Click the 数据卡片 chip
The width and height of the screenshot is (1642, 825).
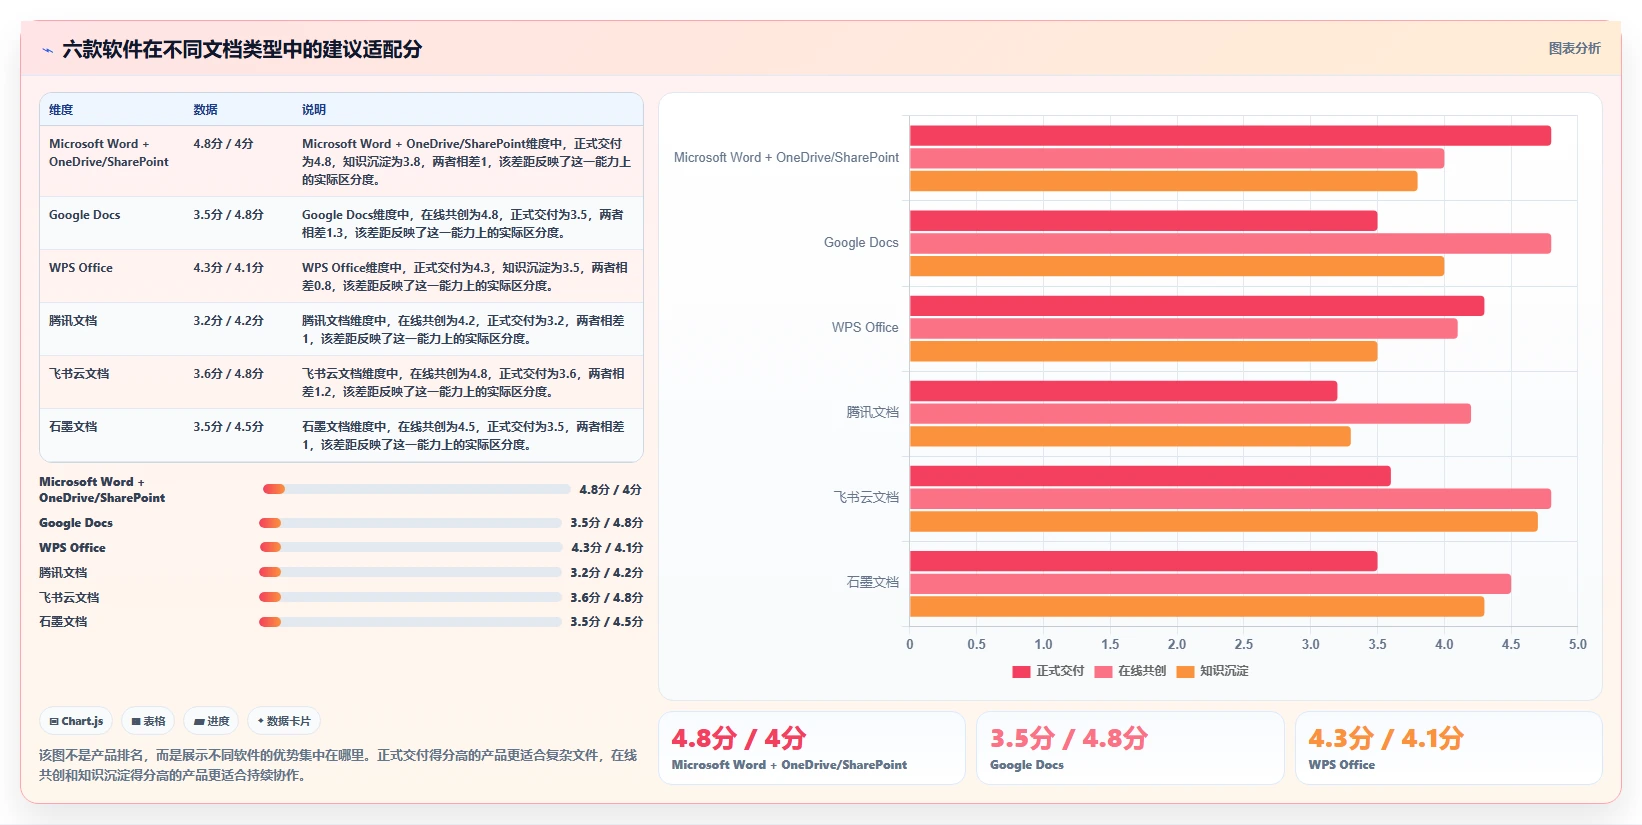284,721
